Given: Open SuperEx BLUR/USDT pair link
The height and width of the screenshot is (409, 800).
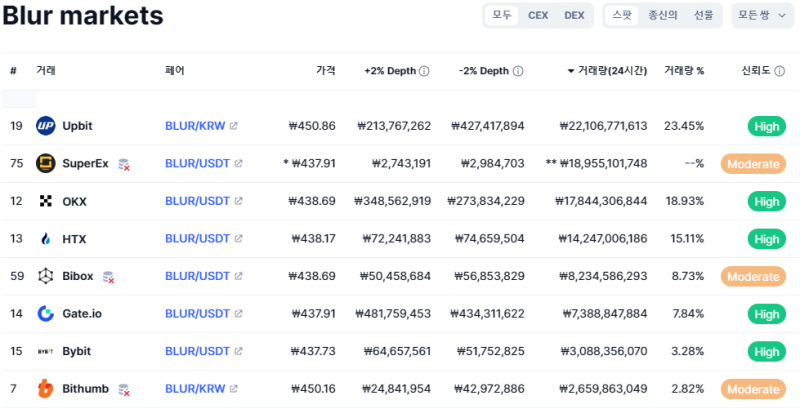Looking at the screenshot, I should click(197, 164).
